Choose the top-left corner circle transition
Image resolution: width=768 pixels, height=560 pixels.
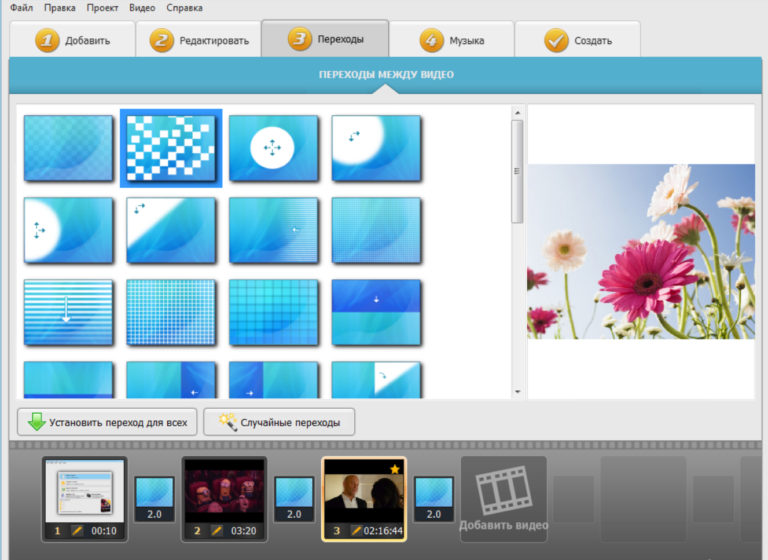coord(376,148)
